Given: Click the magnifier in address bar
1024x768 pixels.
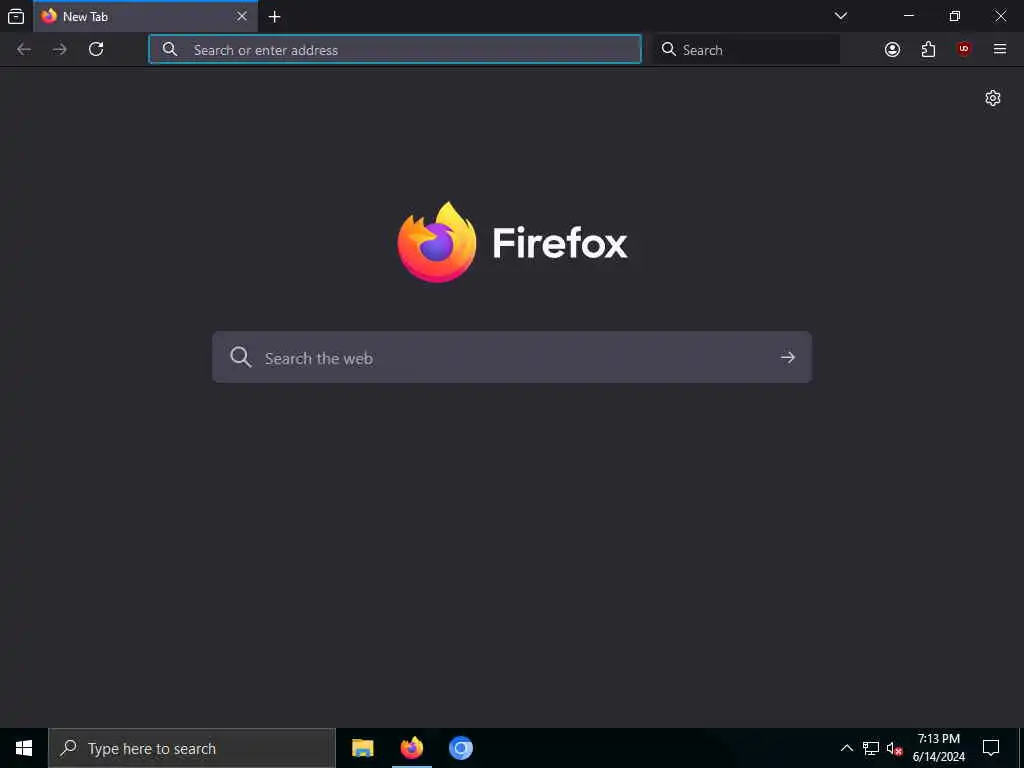Looking at the screenshot, I should [x=170, y=50].
